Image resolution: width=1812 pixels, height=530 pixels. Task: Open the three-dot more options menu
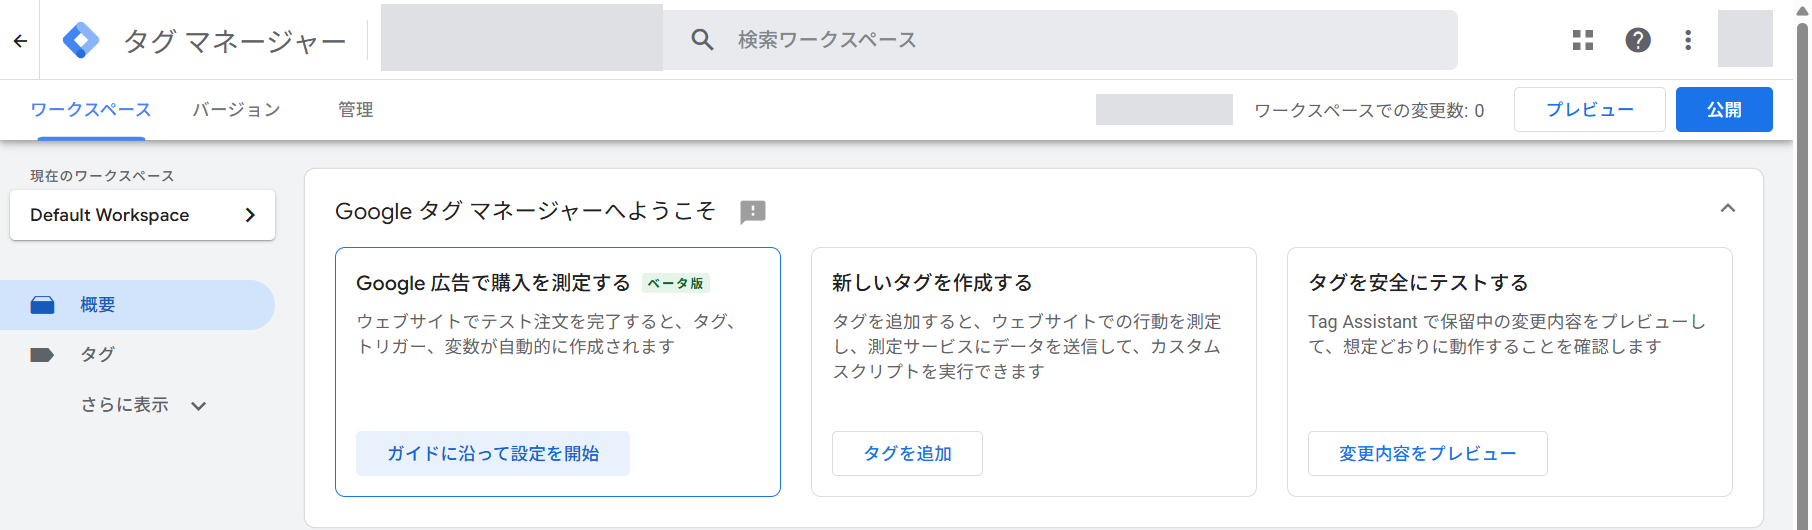tap(1688, 40)
